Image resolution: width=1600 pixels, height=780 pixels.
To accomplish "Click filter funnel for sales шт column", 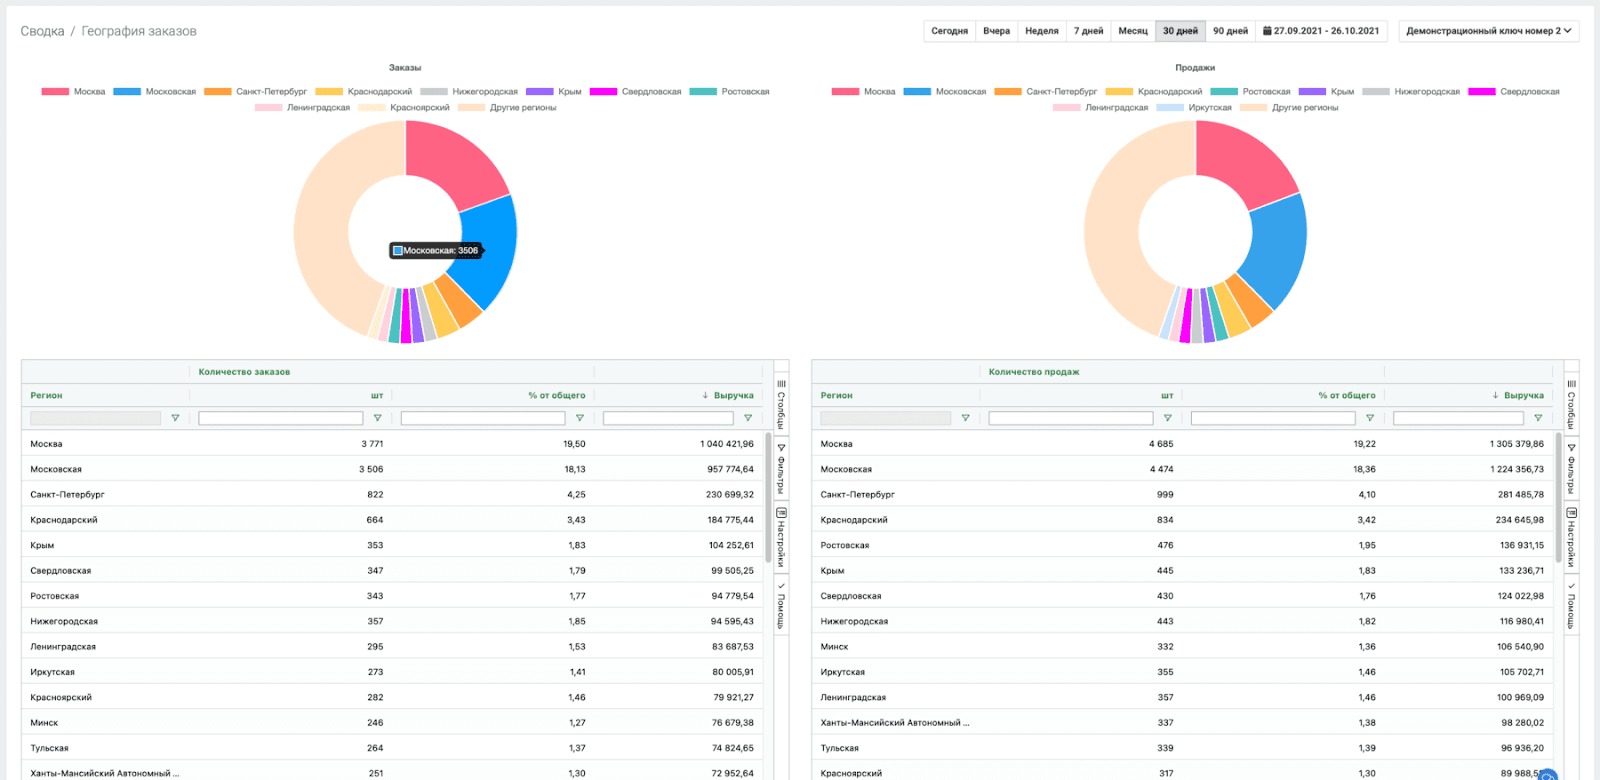I will pyautogui.click(x=1167, y=418).
